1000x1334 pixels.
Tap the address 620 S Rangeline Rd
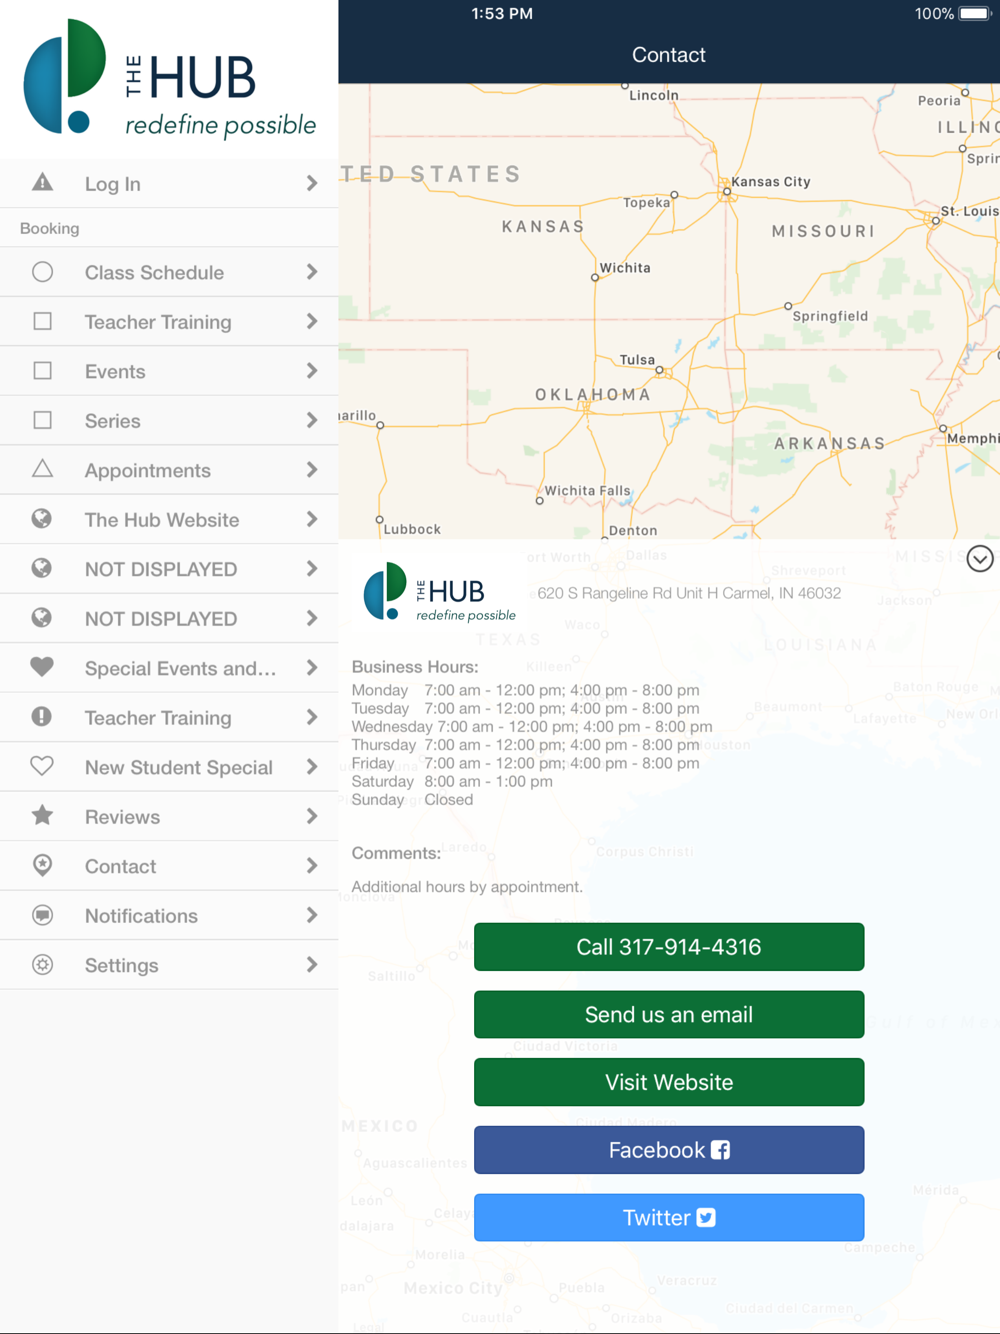coord(689,593)
